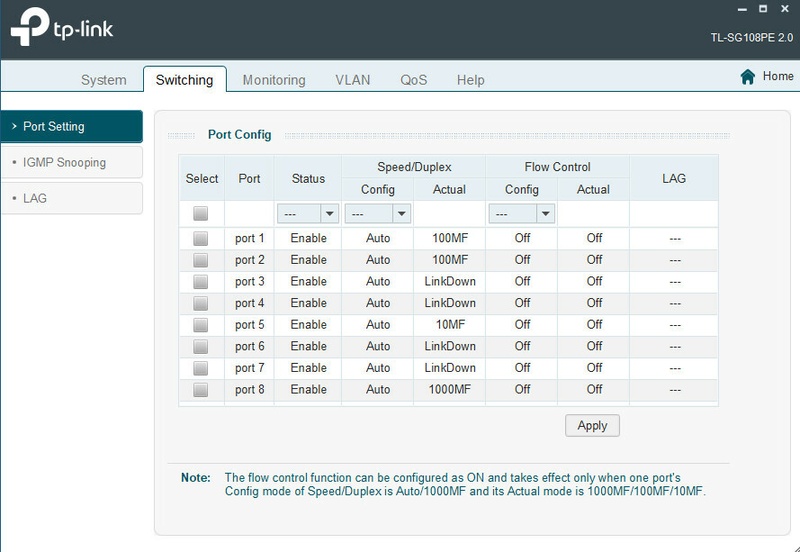Check the port 1 checkbox
Viewport: 800px width, 552px height.
(x=201, y=238)
